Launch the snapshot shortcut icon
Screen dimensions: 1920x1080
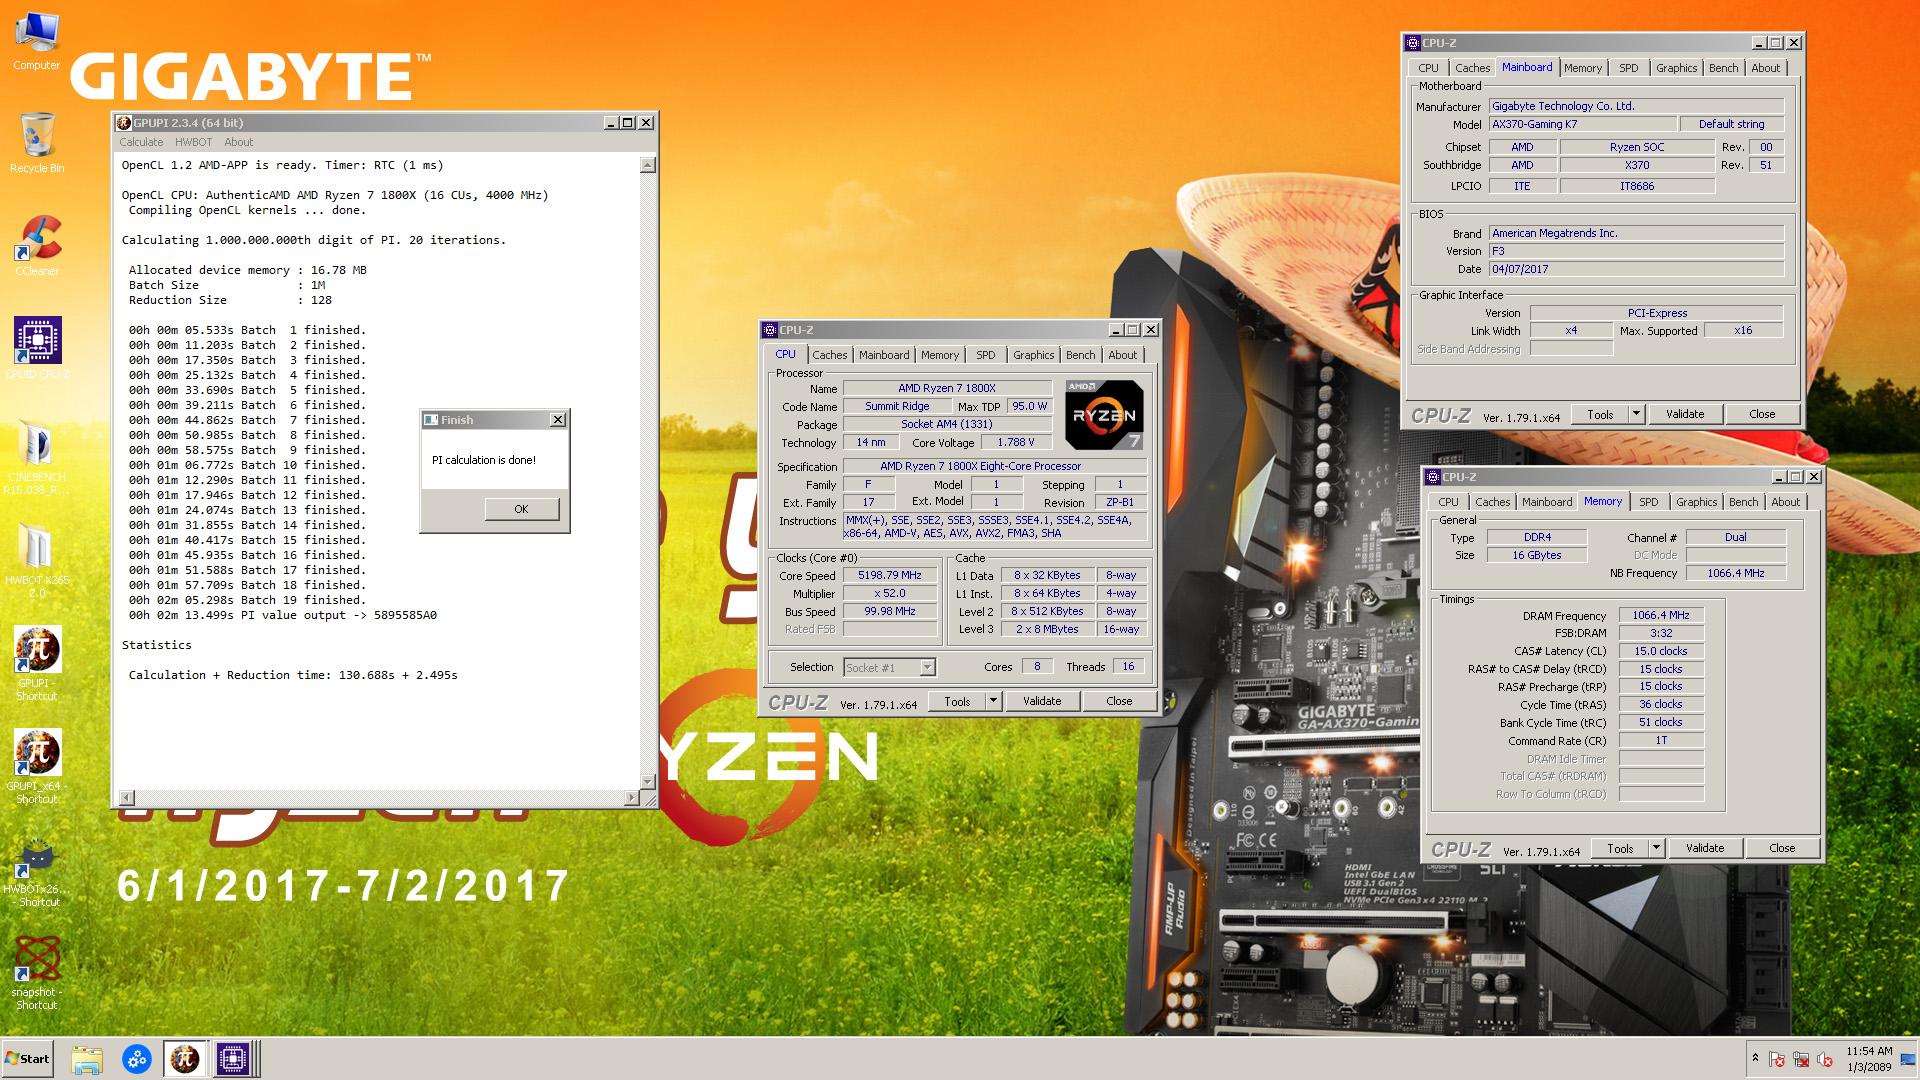coord(37,972)
